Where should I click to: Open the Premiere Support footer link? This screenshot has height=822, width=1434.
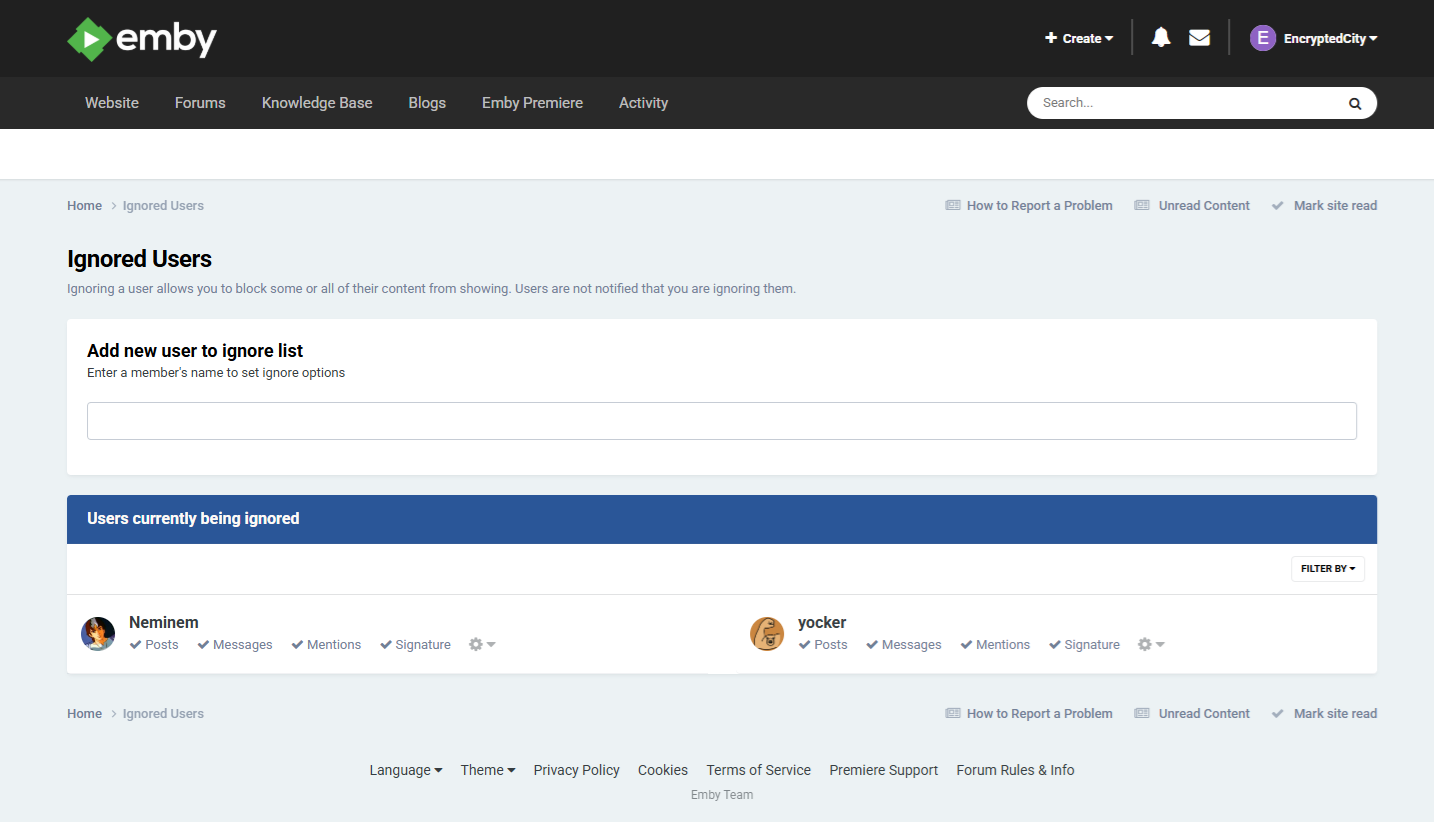(884, 770)
